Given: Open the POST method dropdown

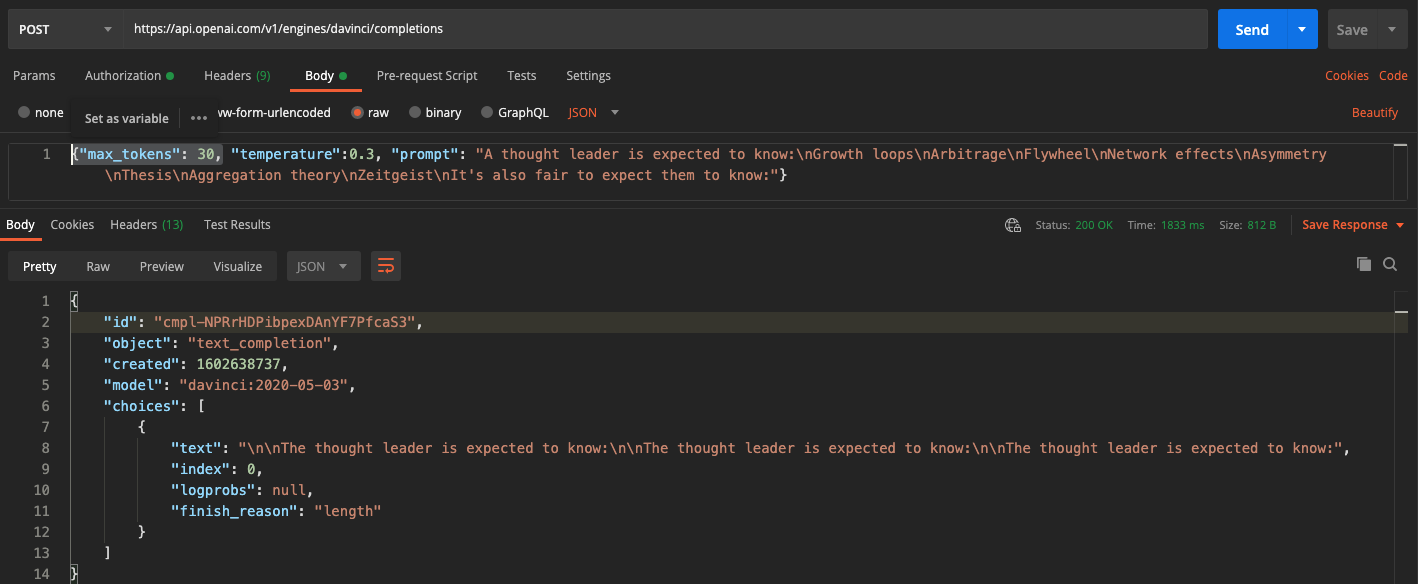Looking at the screenshot, I should point(65,29).
